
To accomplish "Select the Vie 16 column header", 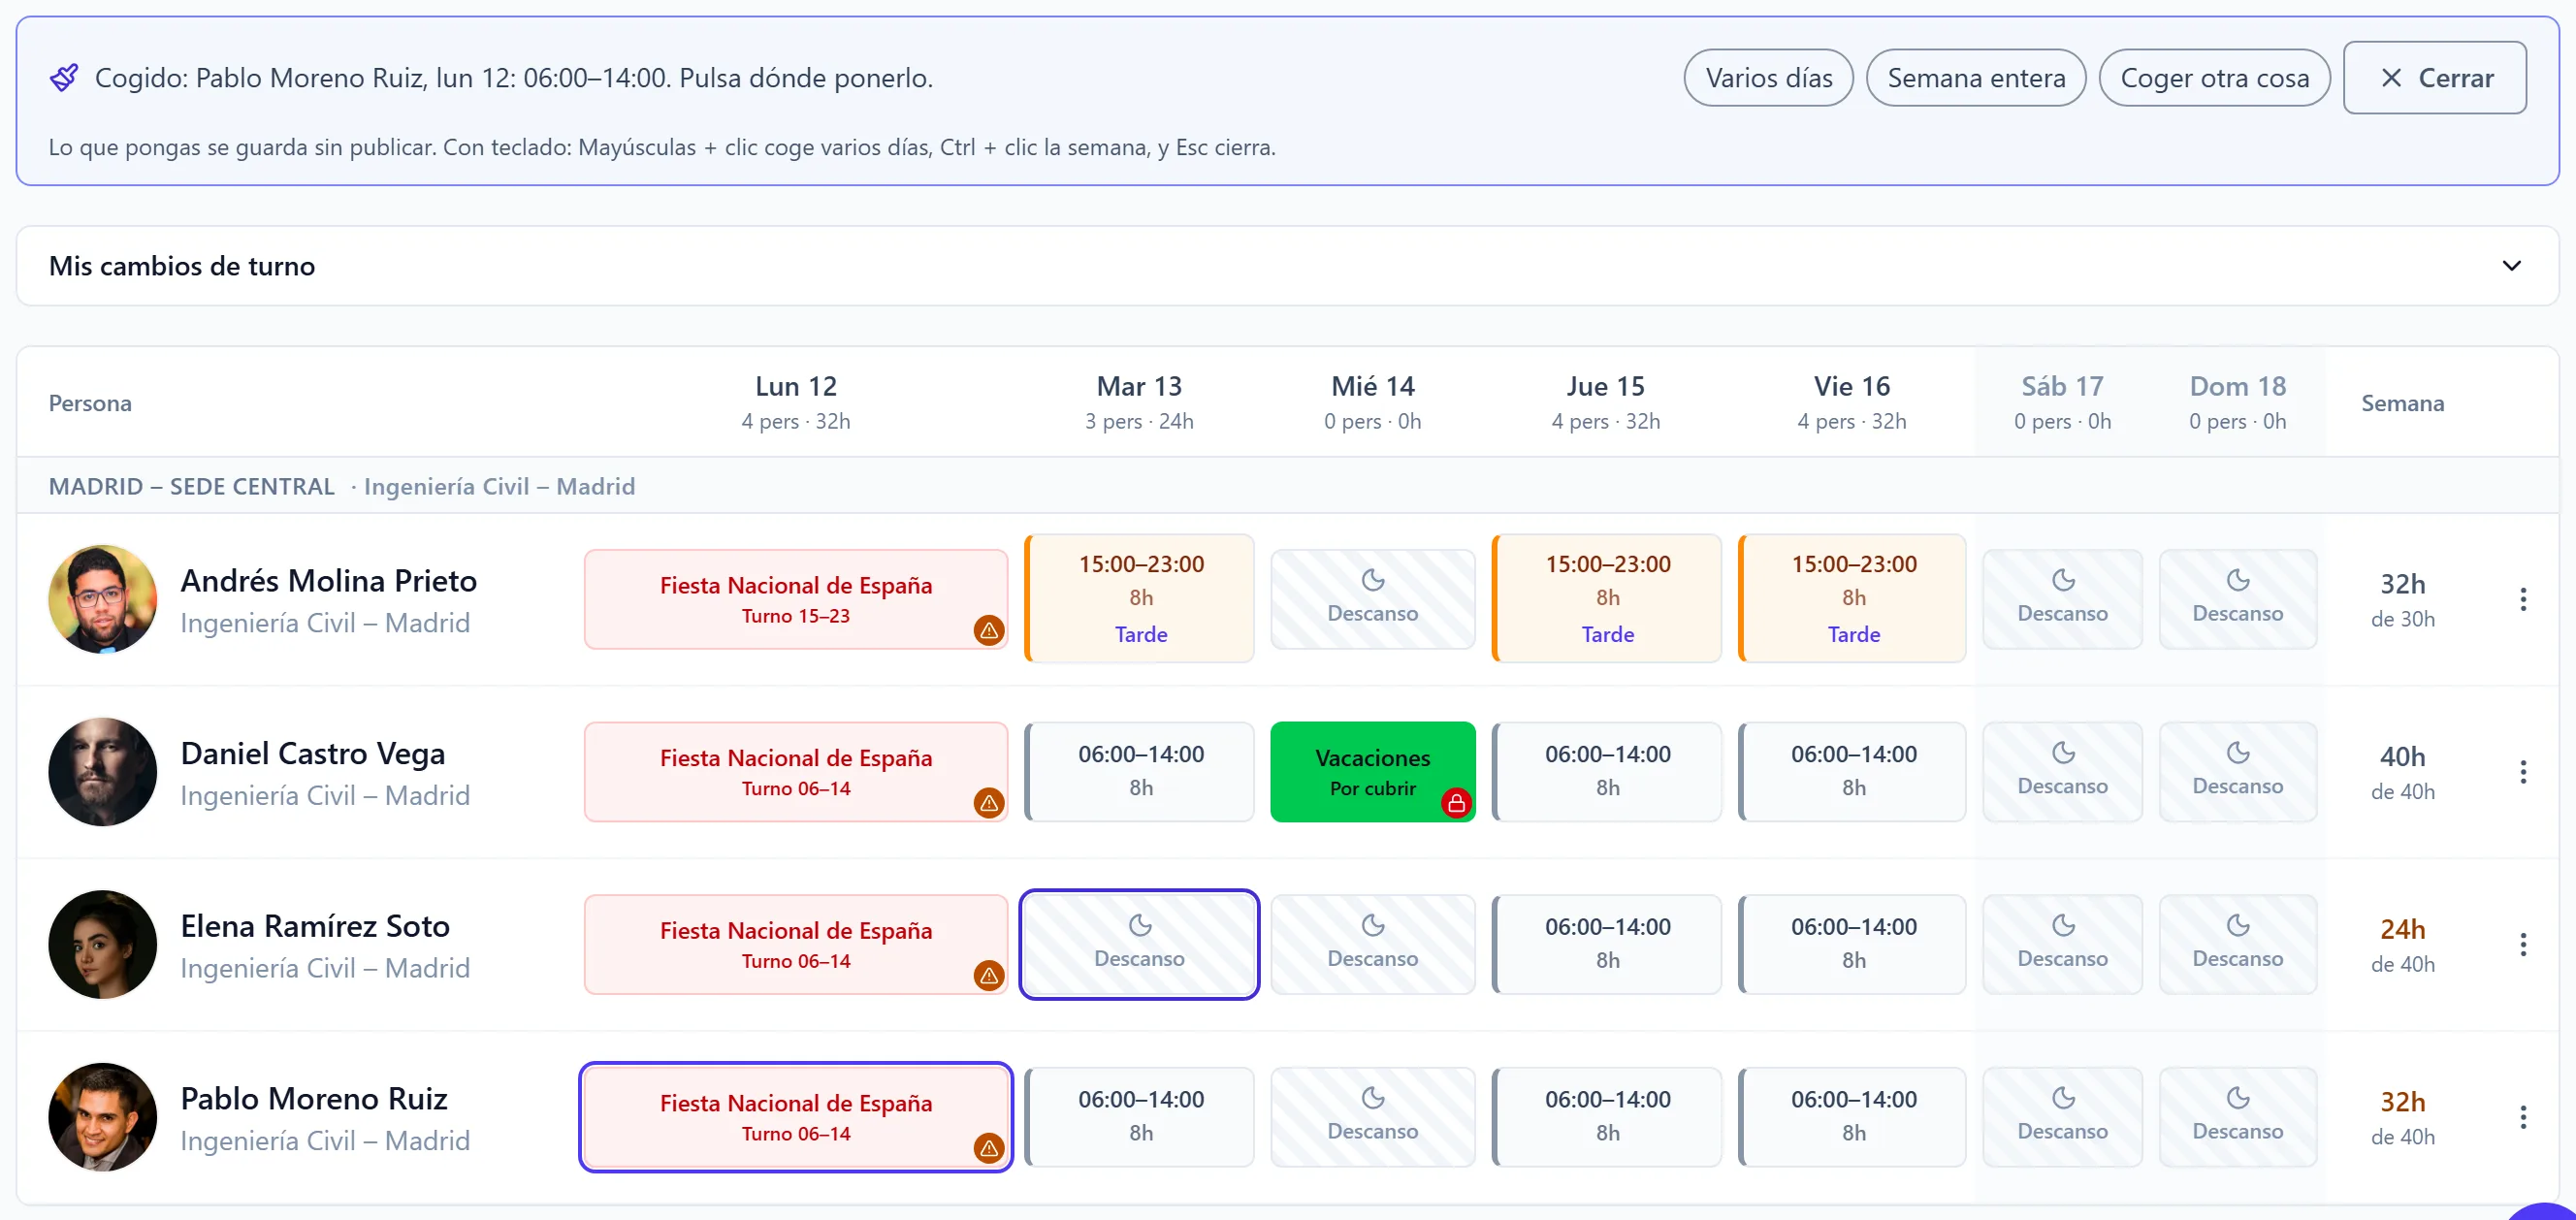I will 1851,402.
